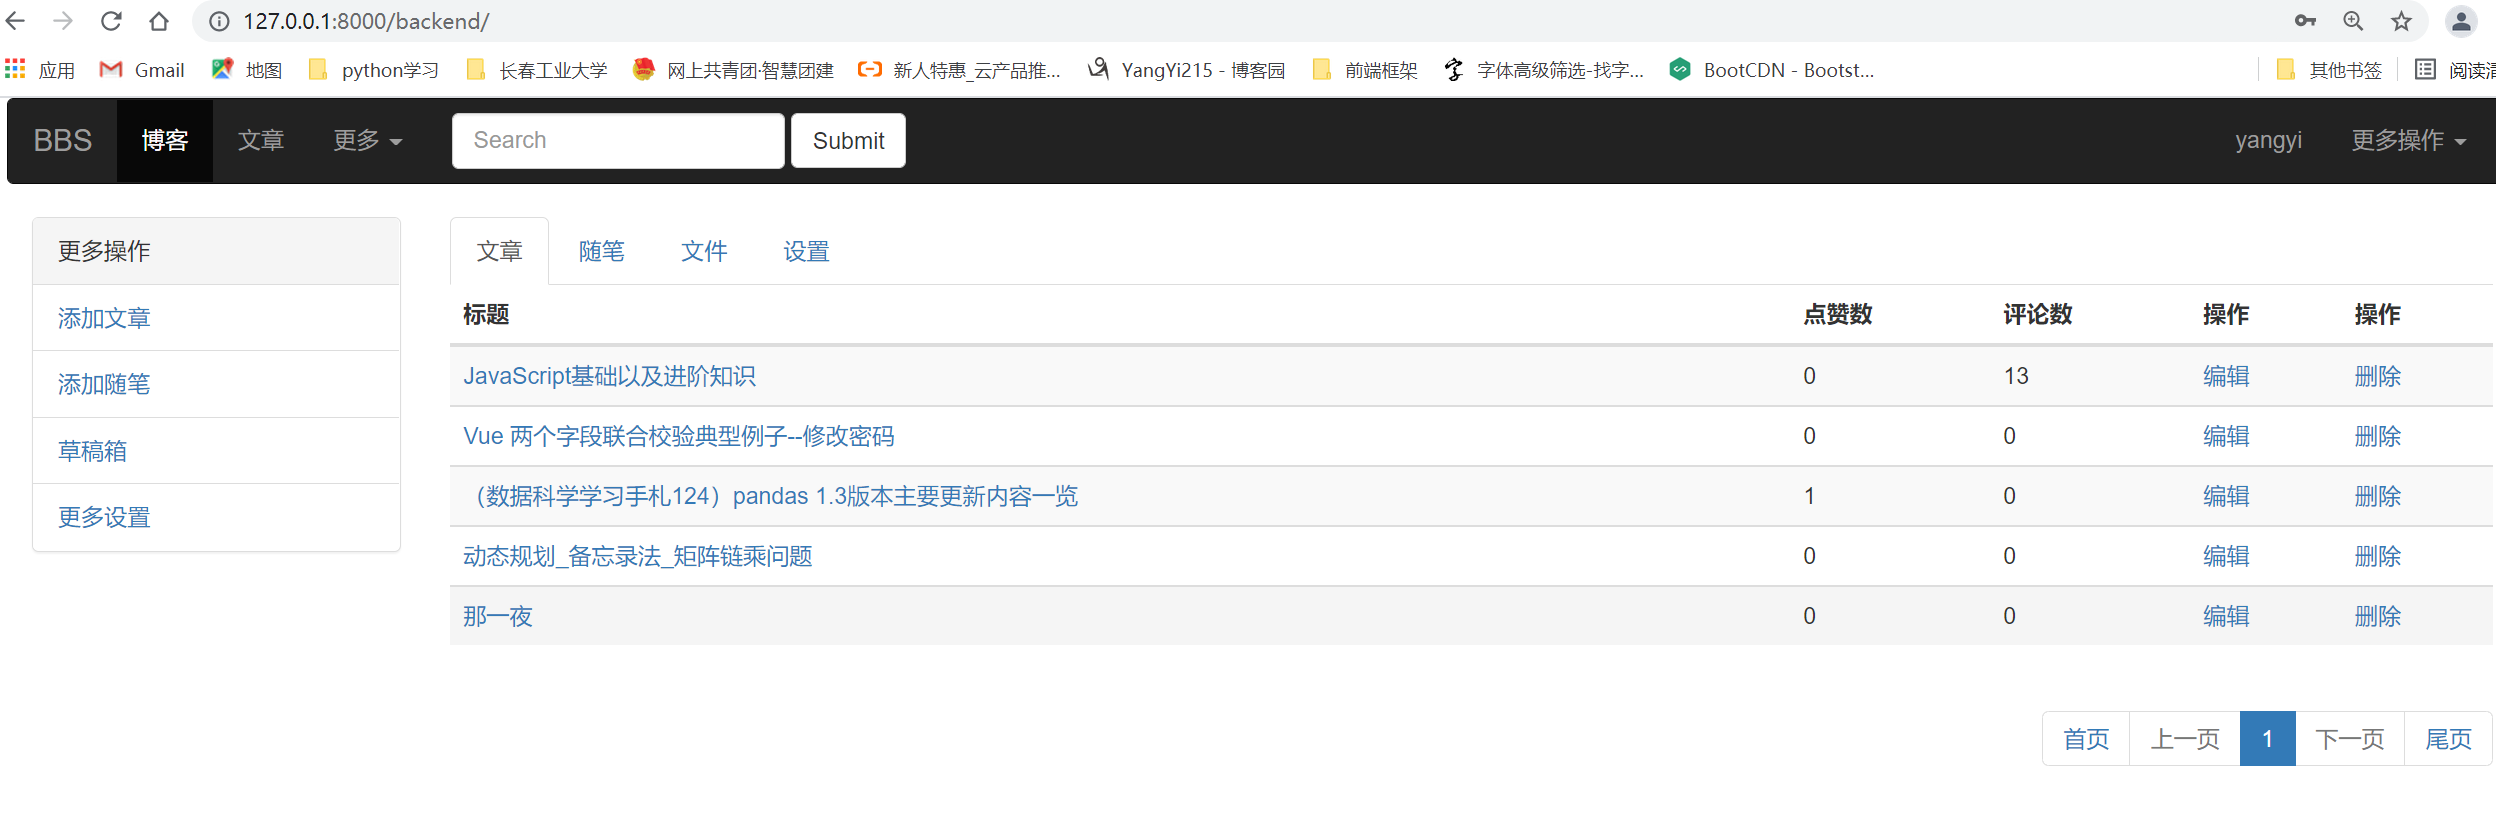Open 其他书签 folder
Screen dimensions: 2496x820
[x=2329, y=70]
